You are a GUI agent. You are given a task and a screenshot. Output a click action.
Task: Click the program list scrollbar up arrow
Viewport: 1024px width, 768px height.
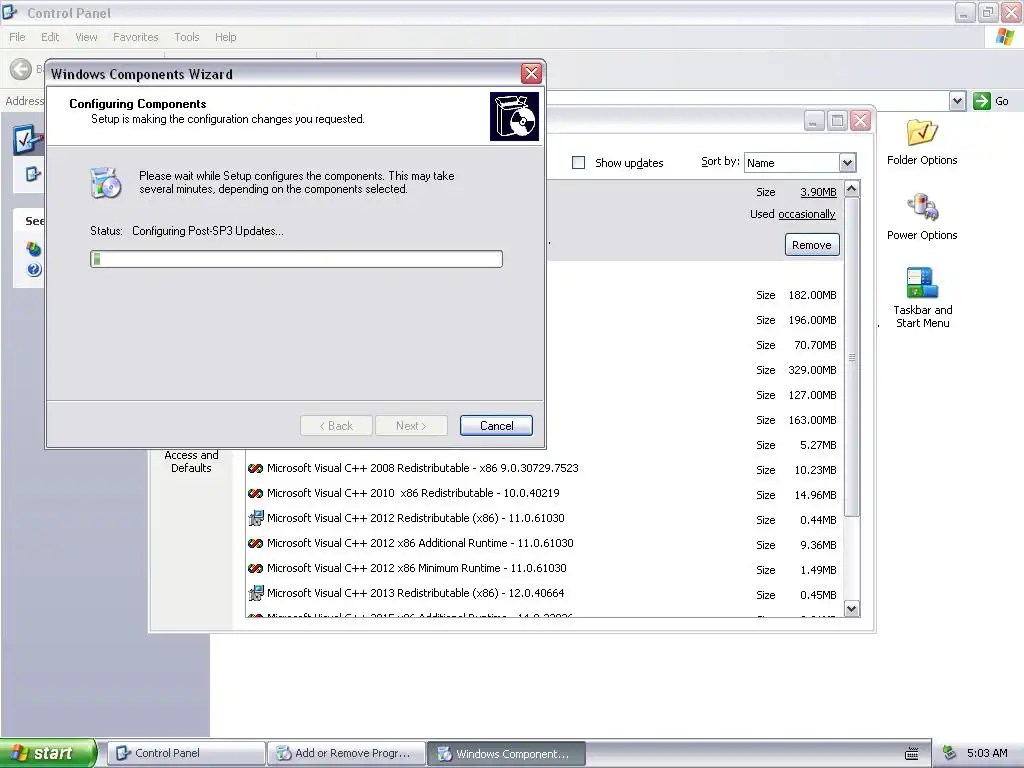coord(852,189)
